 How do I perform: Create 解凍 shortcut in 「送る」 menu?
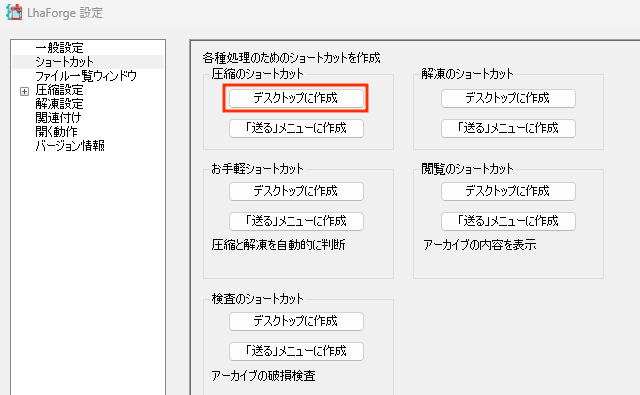pyautogui.click(x=508, y=128)
